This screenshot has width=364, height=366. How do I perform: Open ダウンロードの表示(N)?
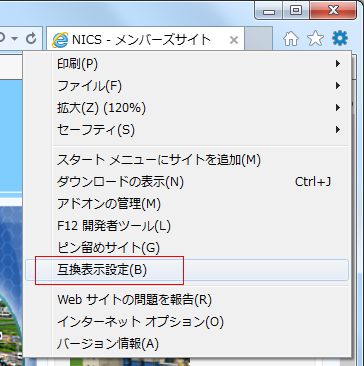187,182
